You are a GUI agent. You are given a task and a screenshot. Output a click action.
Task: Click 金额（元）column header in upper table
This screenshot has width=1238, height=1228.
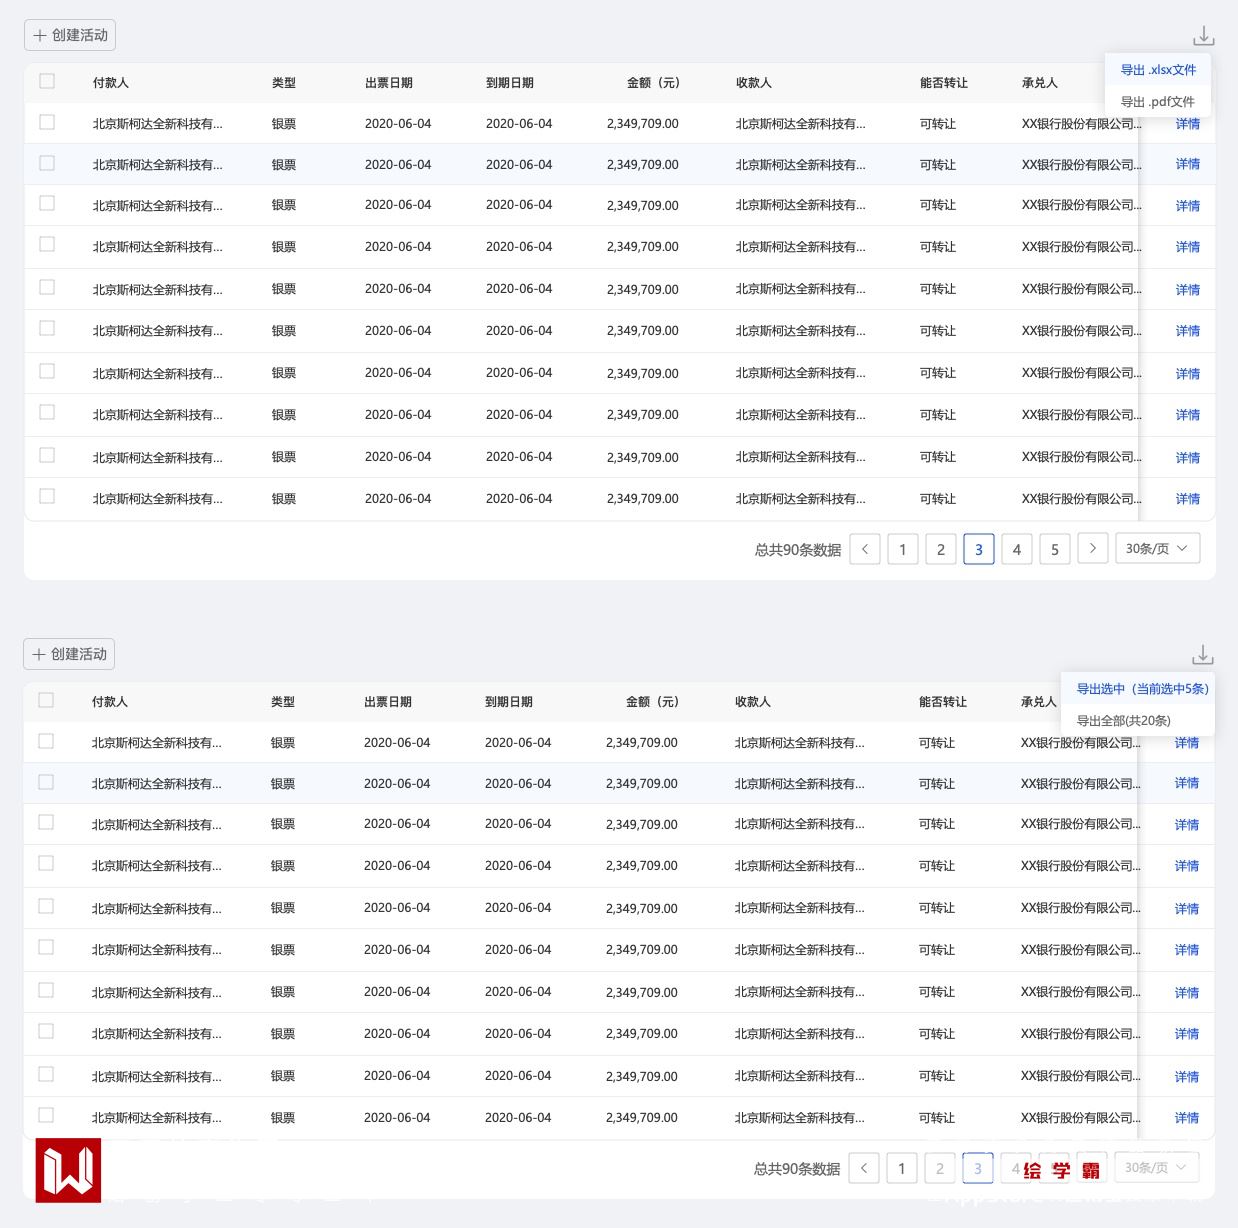pos(653,83)
